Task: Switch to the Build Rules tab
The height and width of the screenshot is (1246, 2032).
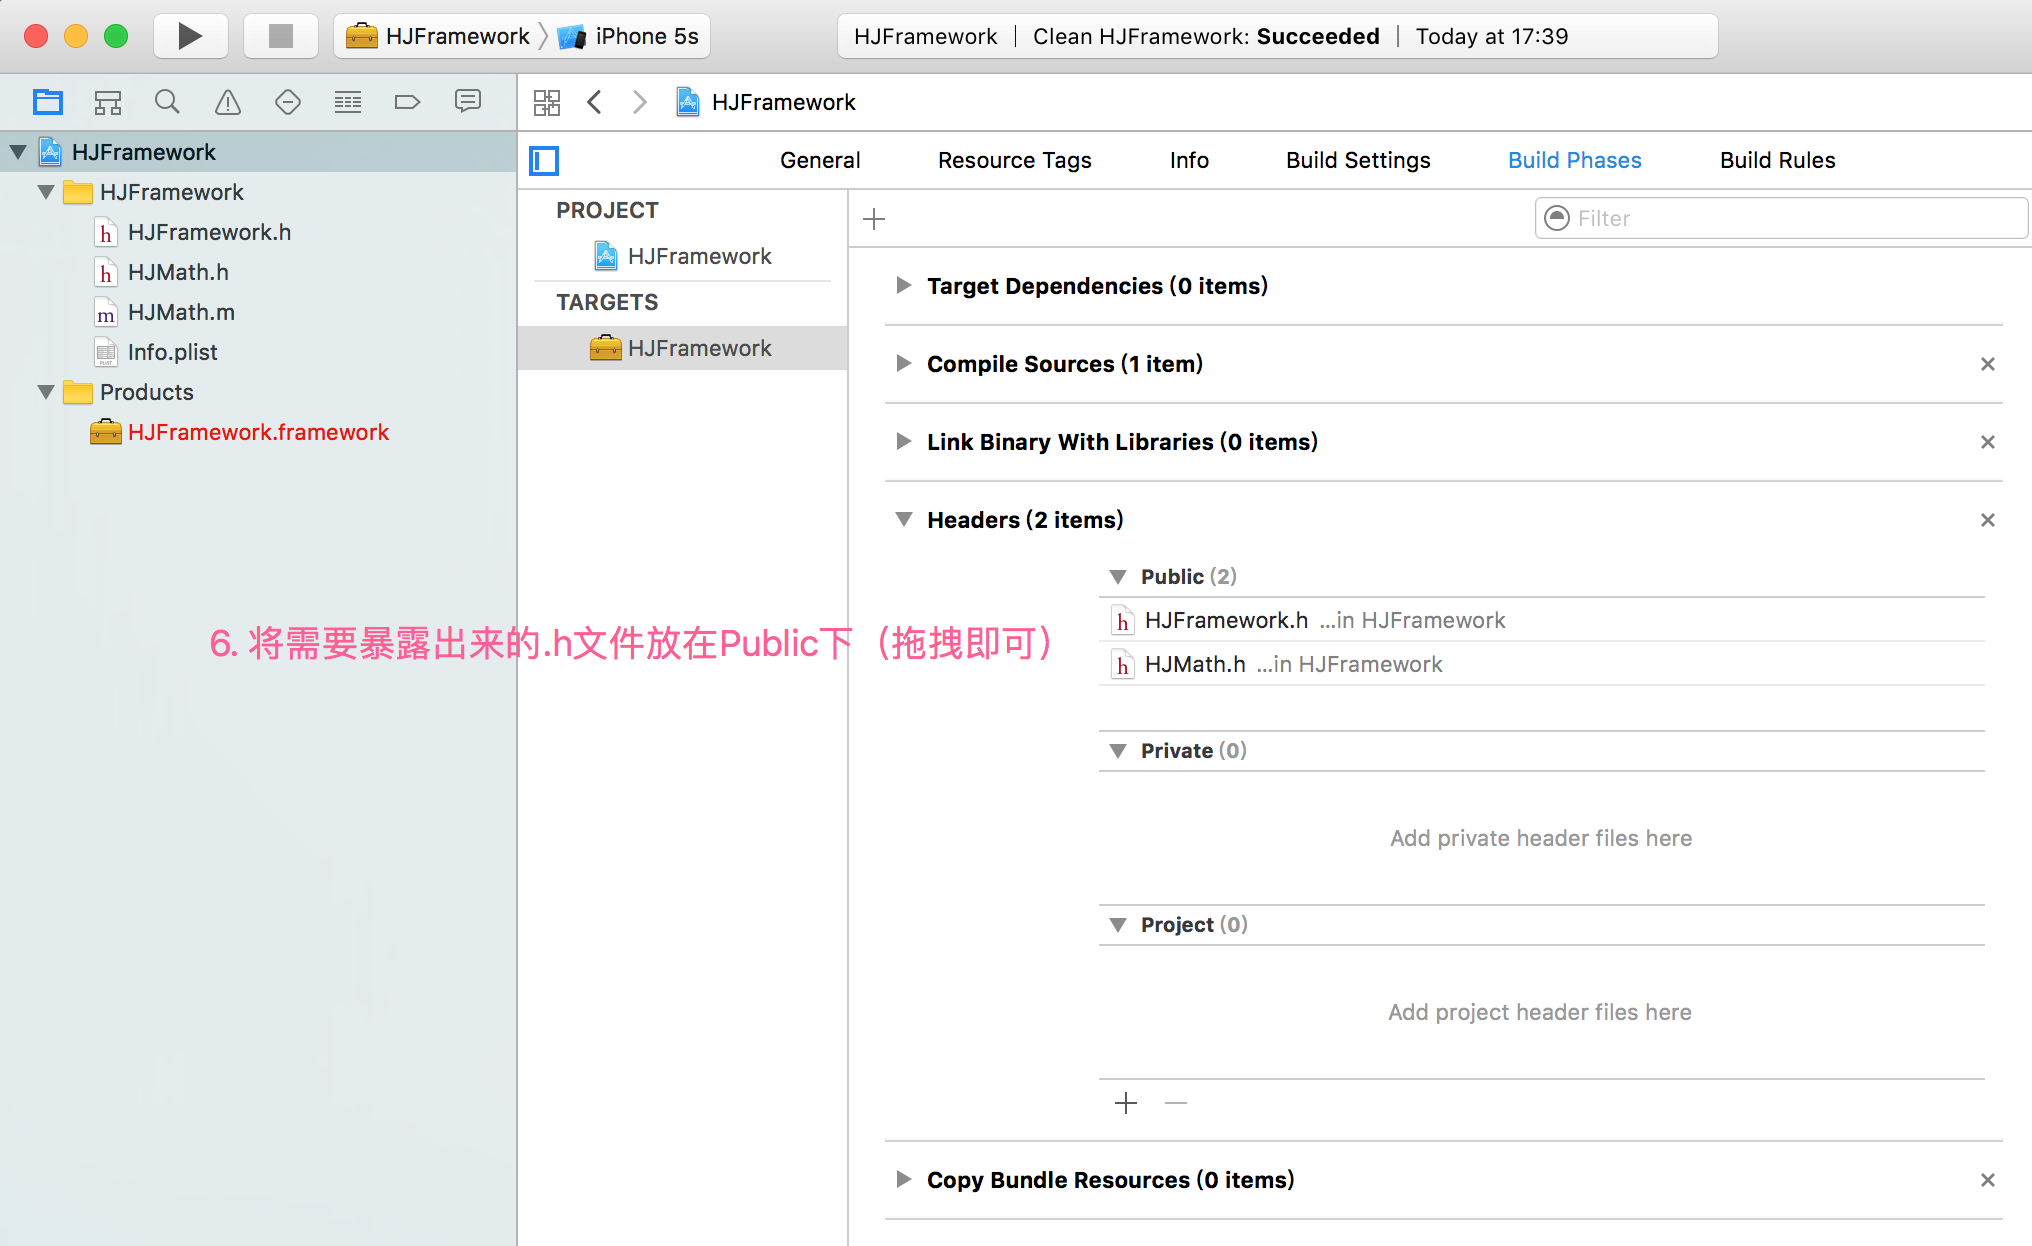Action: point(1777,160)
